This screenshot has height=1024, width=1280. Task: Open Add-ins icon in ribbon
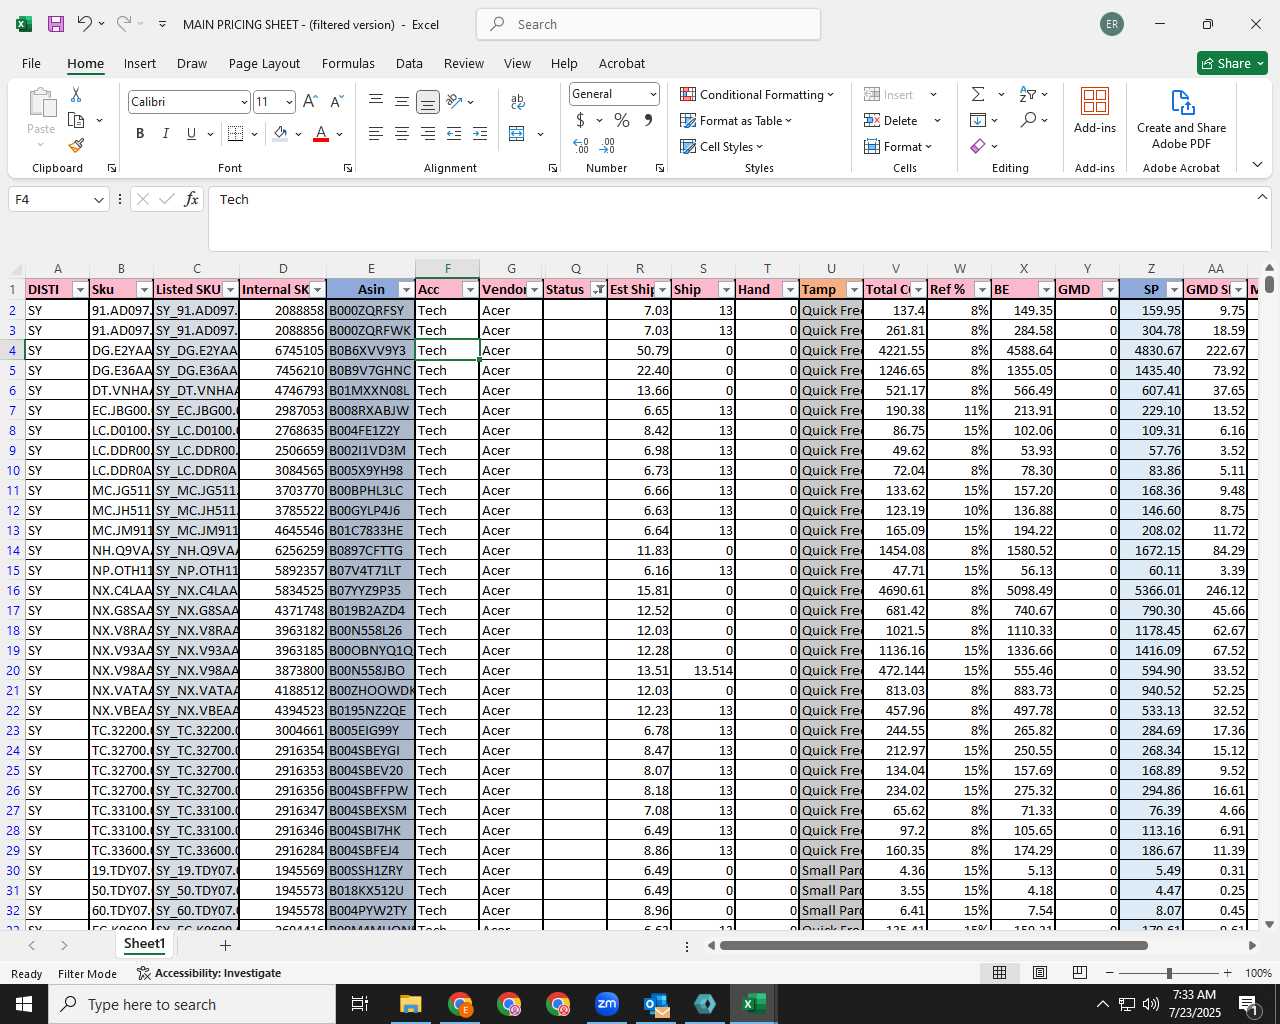1095,110
